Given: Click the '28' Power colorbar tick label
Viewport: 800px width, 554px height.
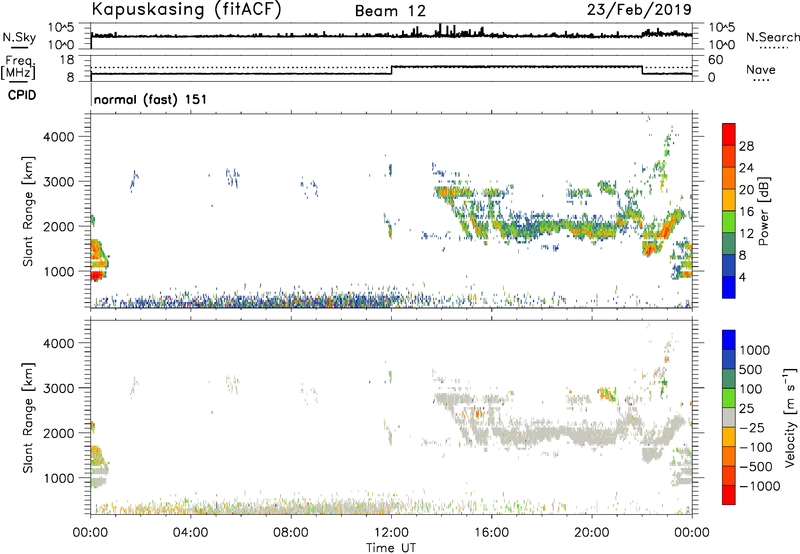Looking at the screenshot, I should tap(746, 146).
